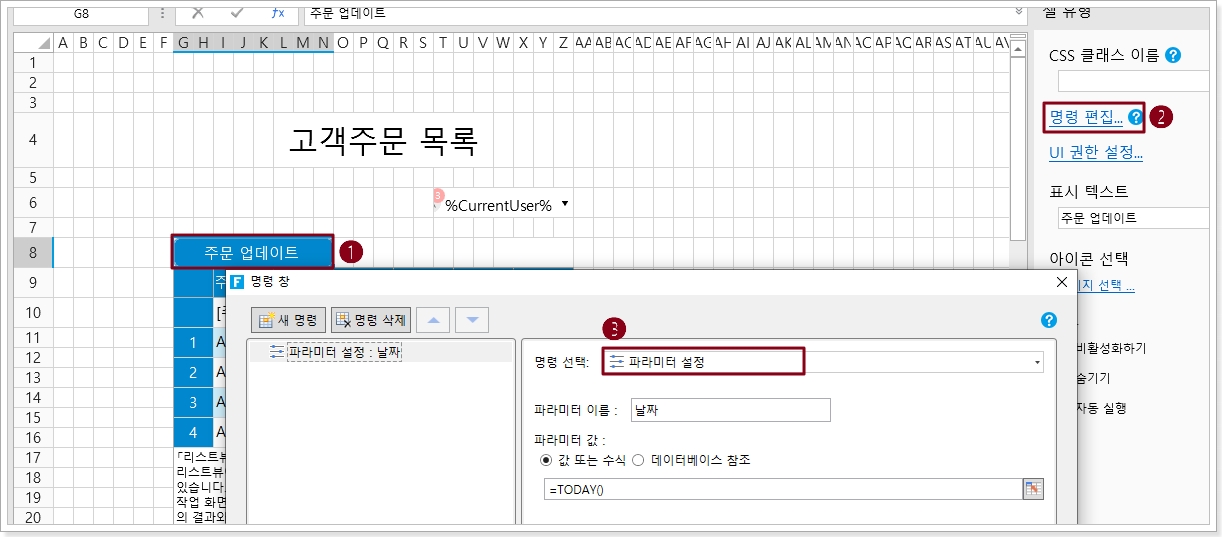Cancel formula edit with X icon

[x=198, y=13]
